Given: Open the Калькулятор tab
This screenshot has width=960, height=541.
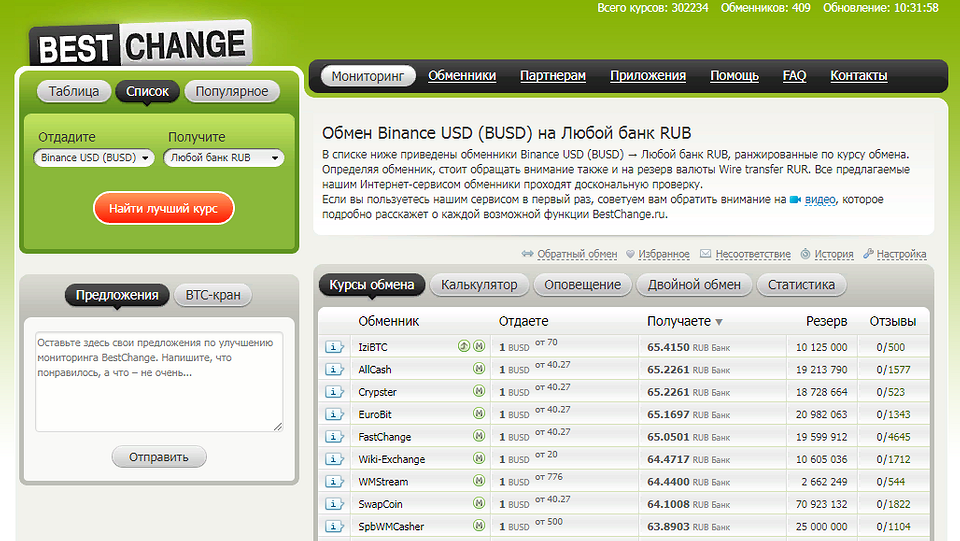Looking at the screenshot, I should tap(479, 285).
